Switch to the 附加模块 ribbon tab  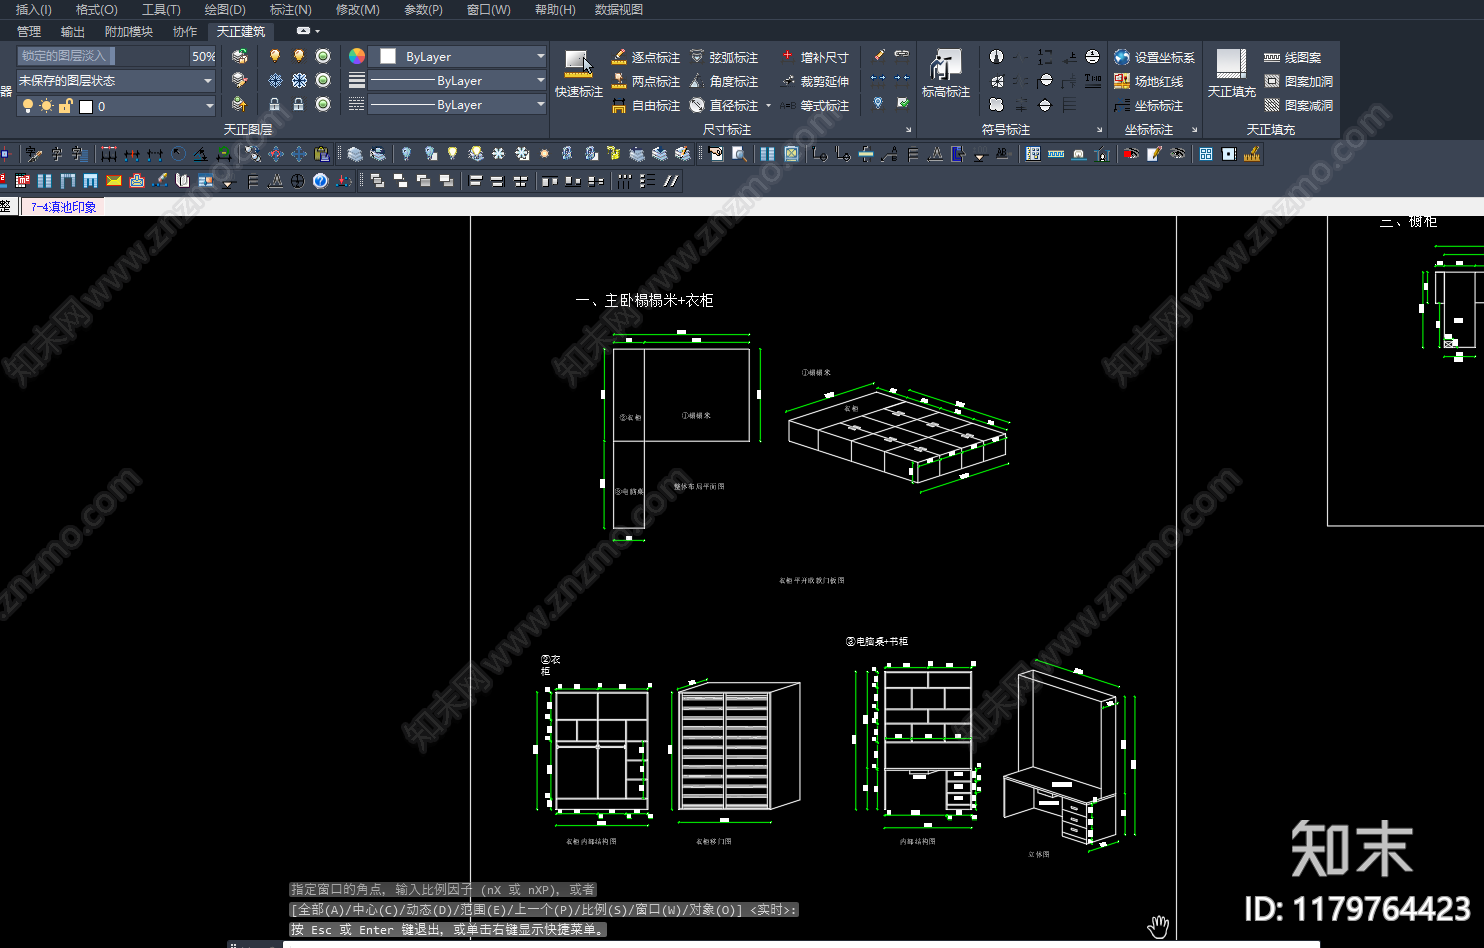coord(129,31)
